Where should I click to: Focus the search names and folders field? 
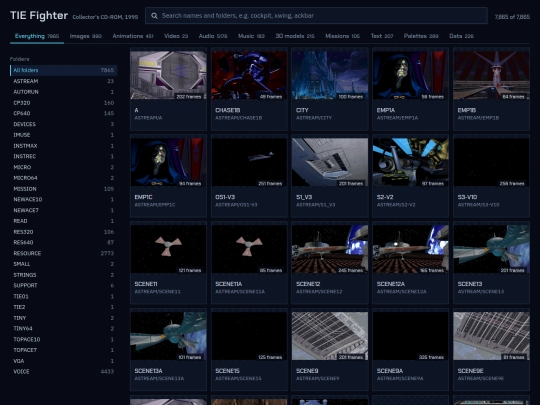pos(316,16)
